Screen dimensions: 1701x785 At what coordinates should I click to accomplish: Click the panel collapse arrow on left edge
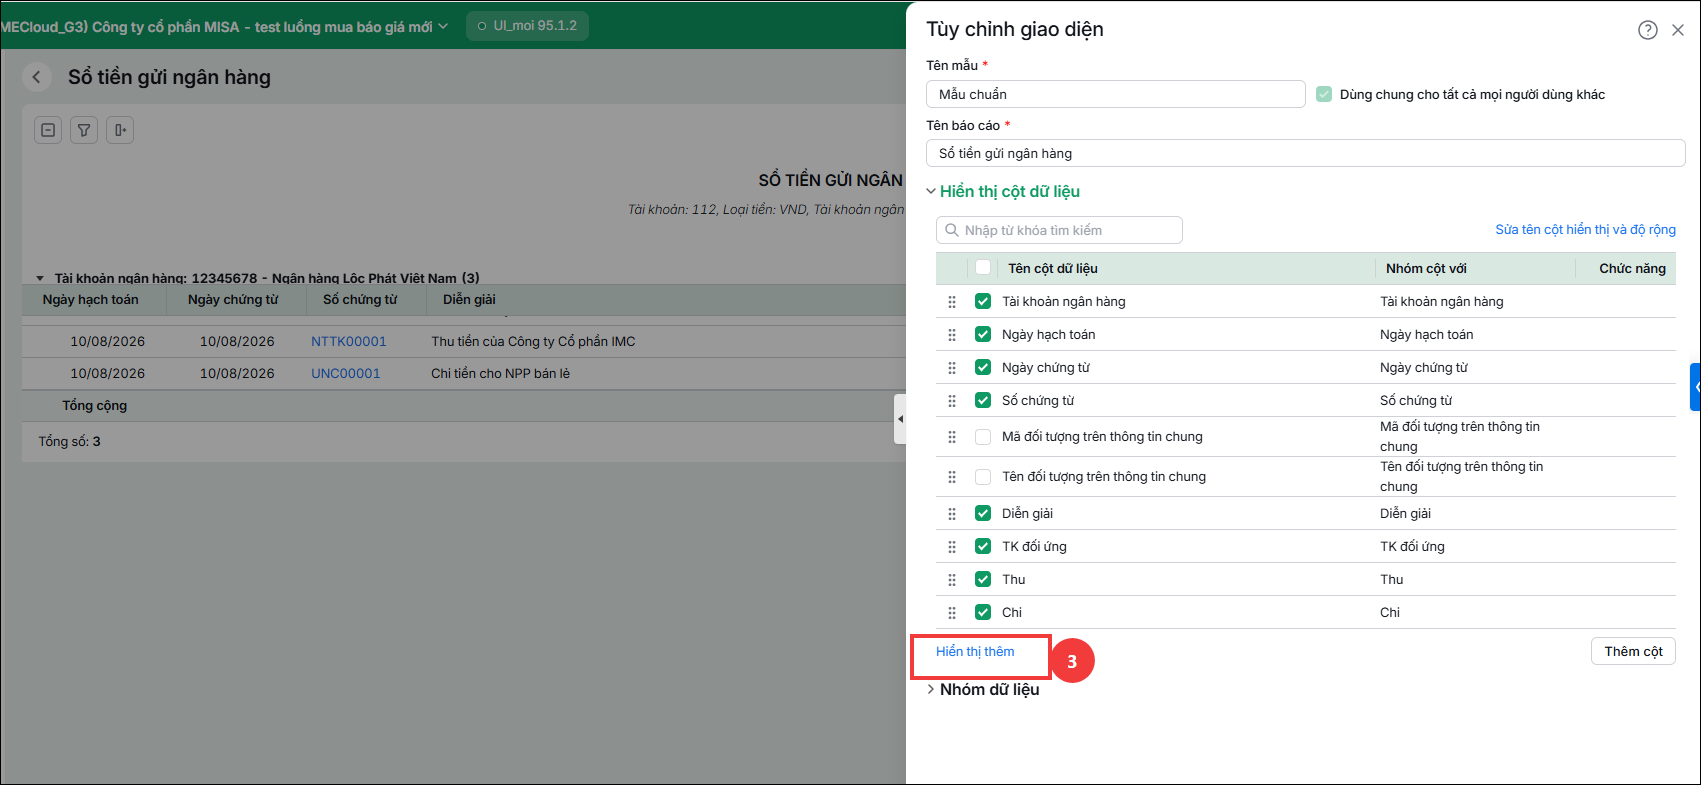900,419
